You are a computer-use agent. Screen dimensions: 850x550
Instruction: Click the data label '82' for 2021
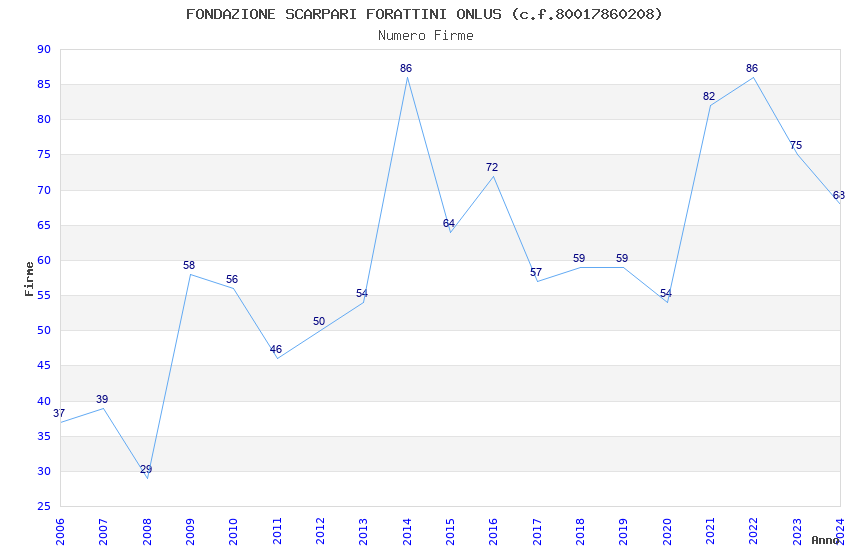point(709,96)
